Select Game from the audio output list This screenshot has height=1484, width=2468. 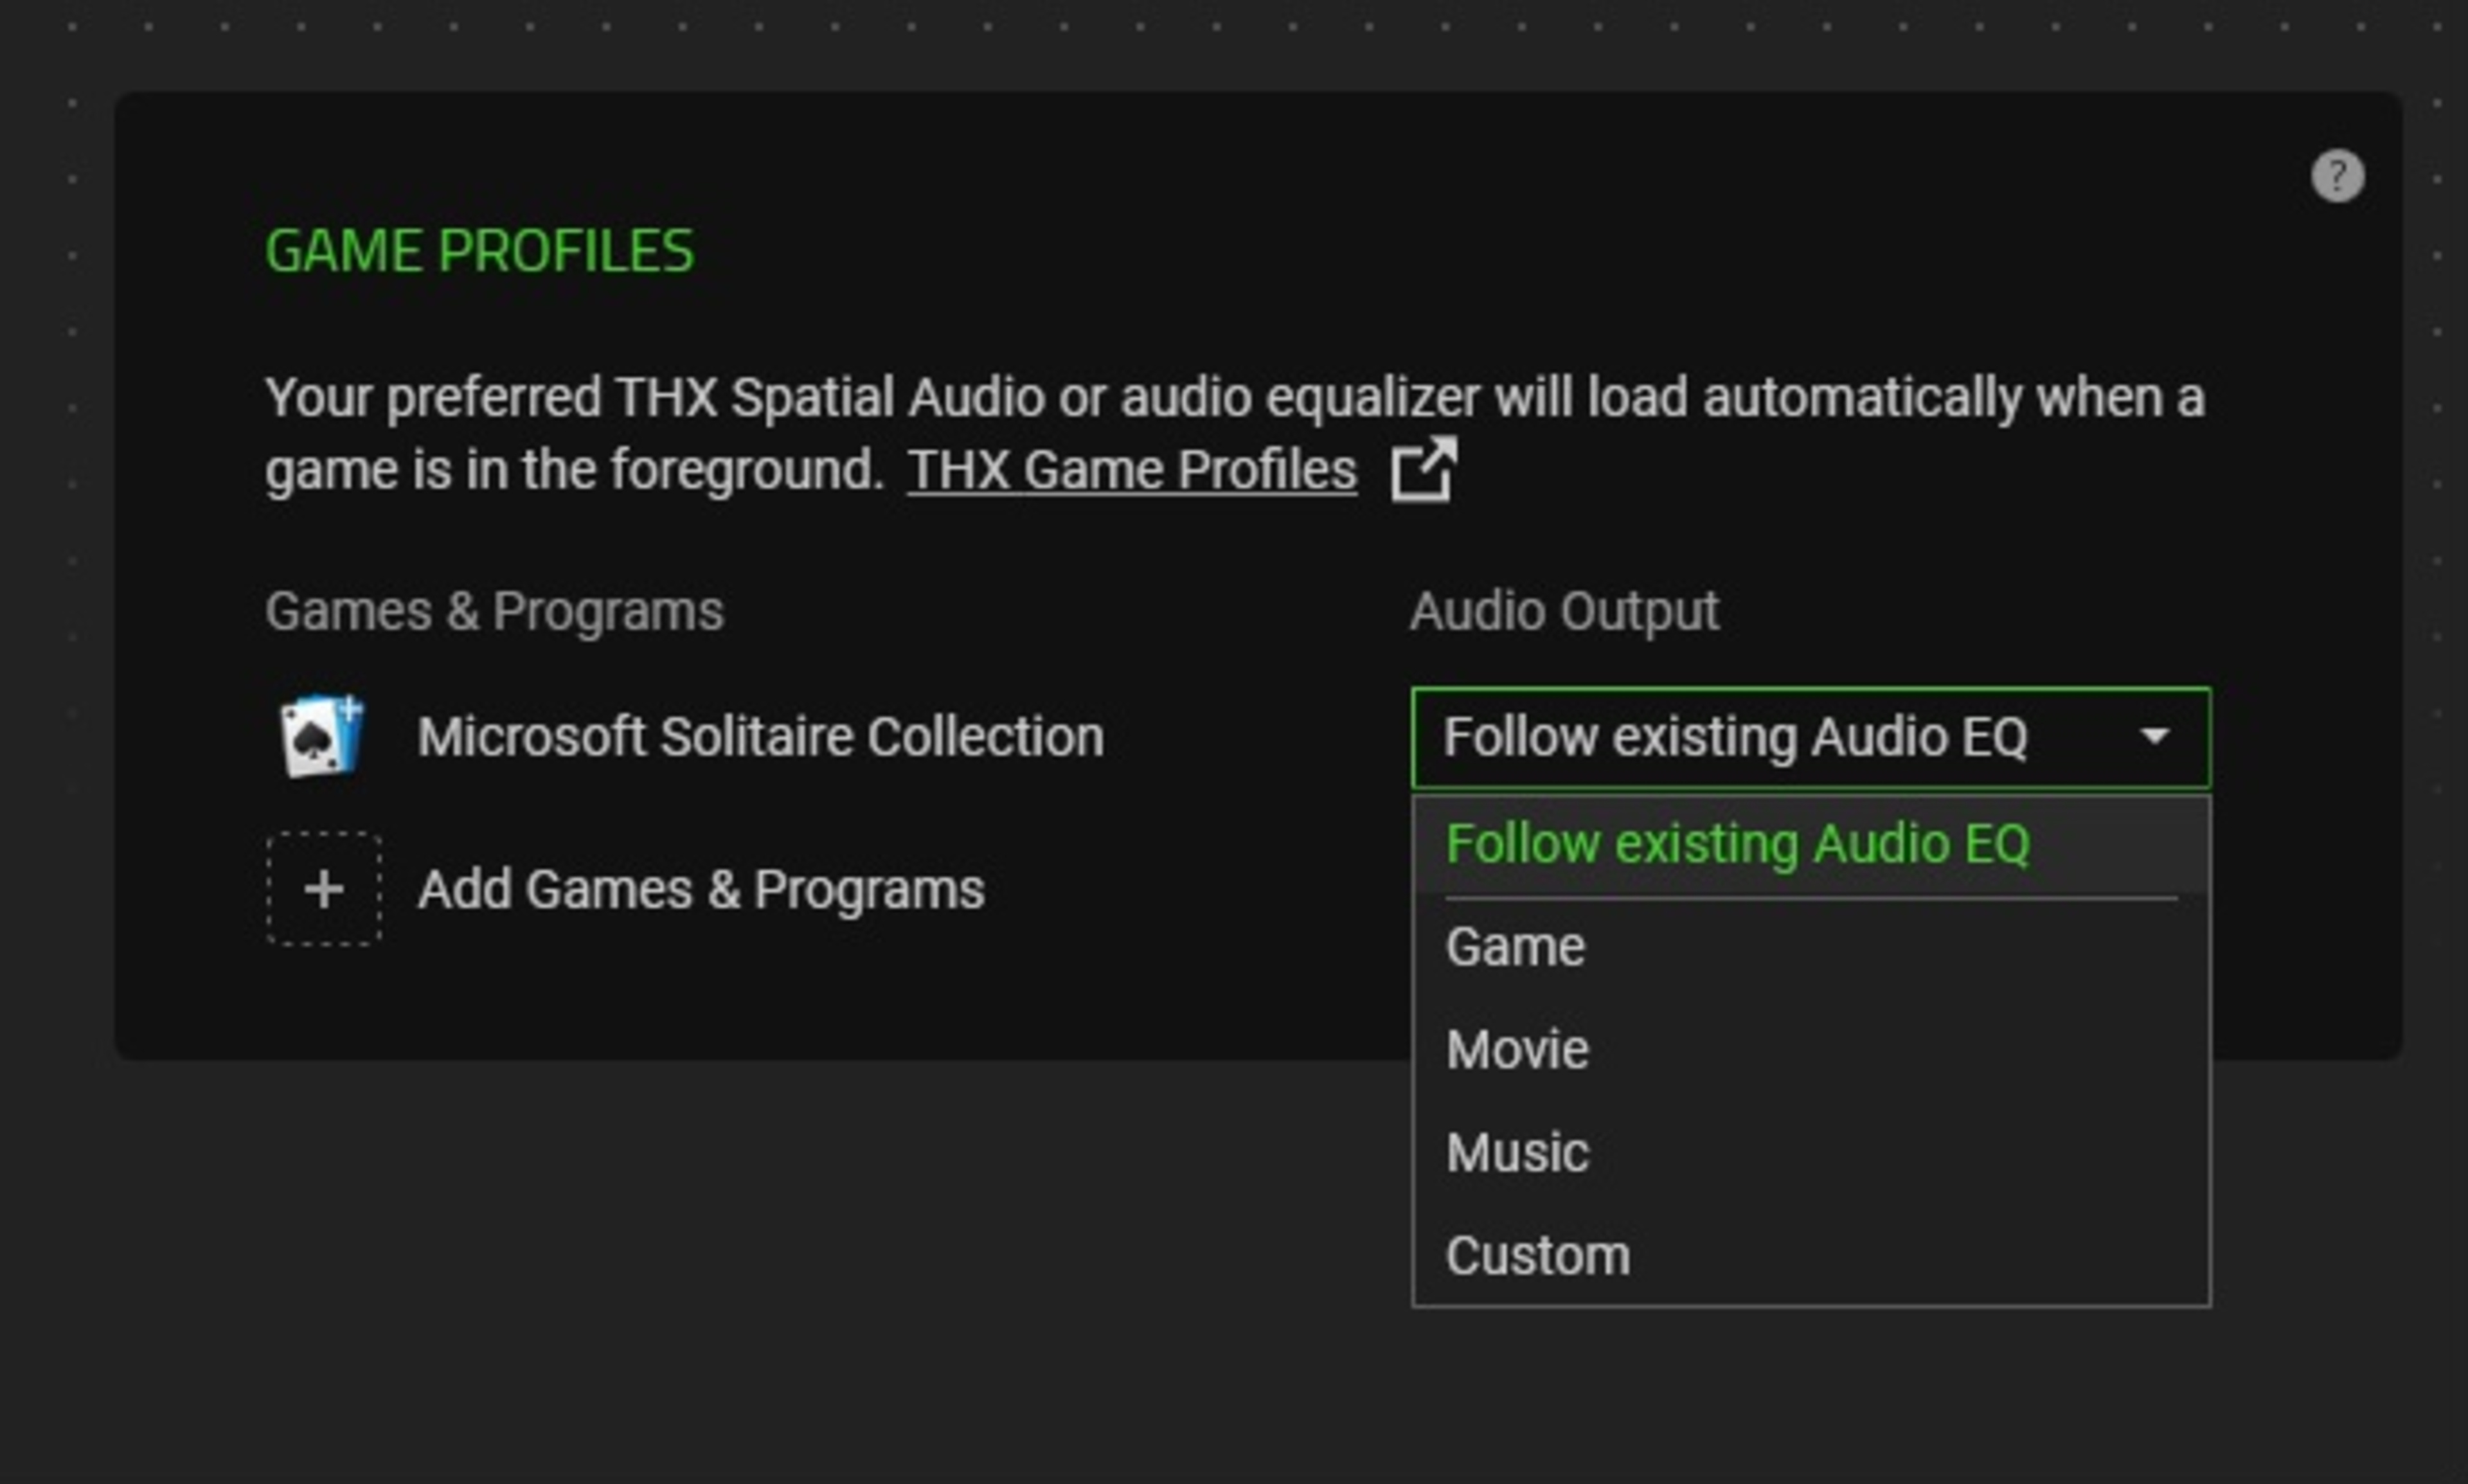1515,946
